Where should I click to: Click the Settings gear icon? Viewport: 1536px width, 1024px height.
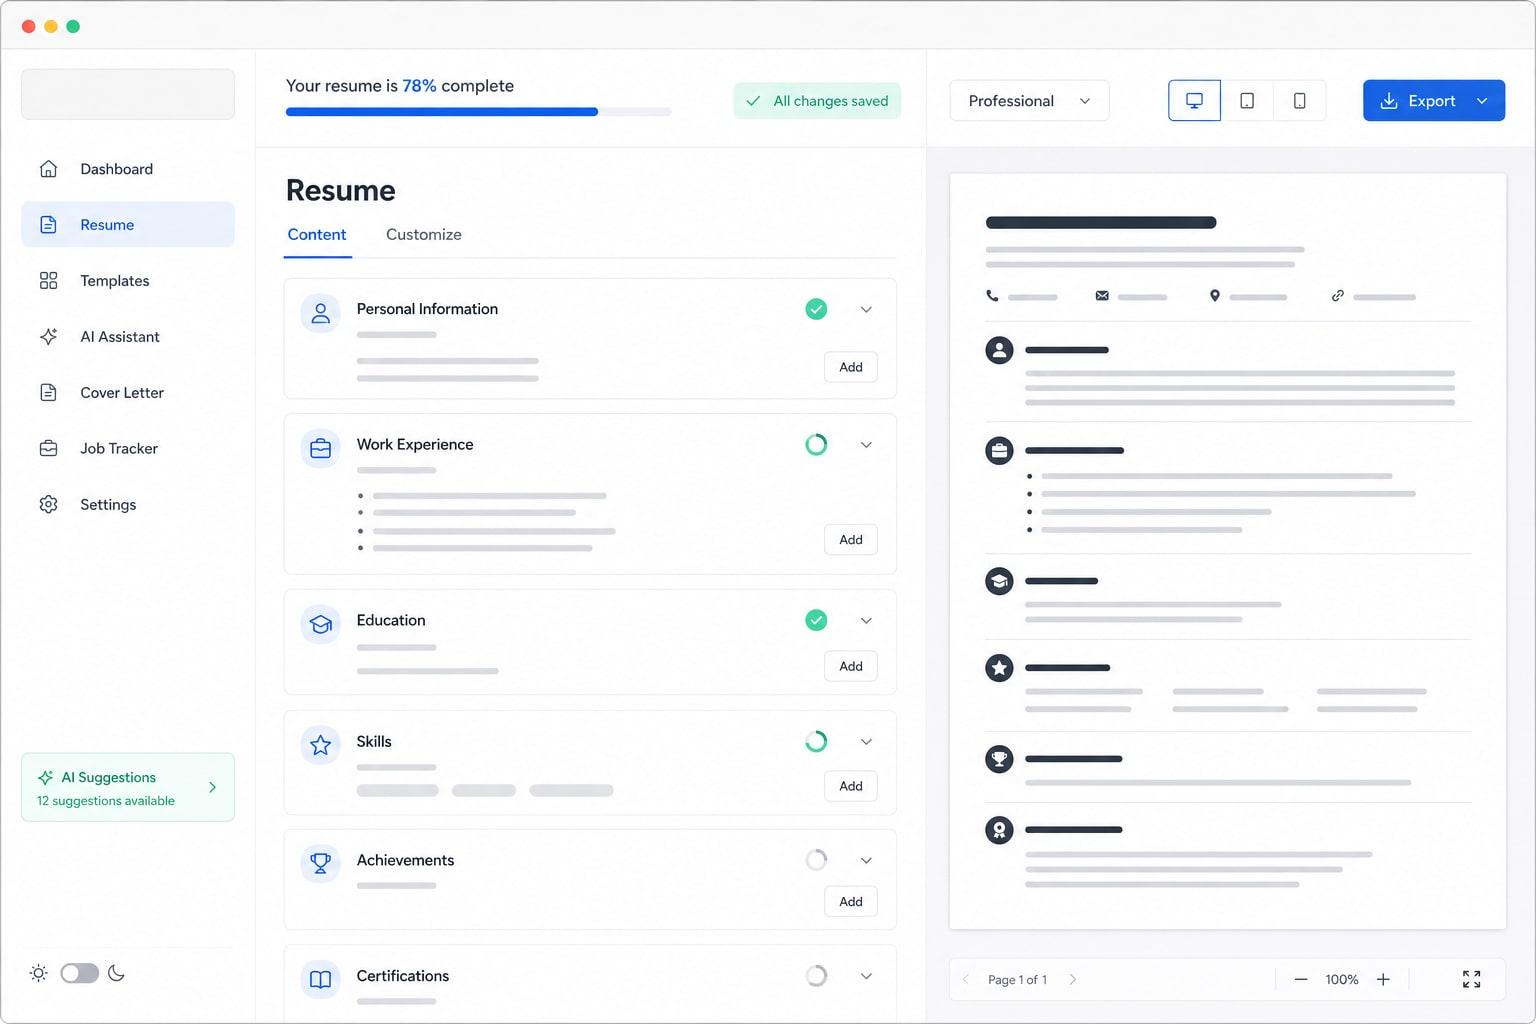48,505
